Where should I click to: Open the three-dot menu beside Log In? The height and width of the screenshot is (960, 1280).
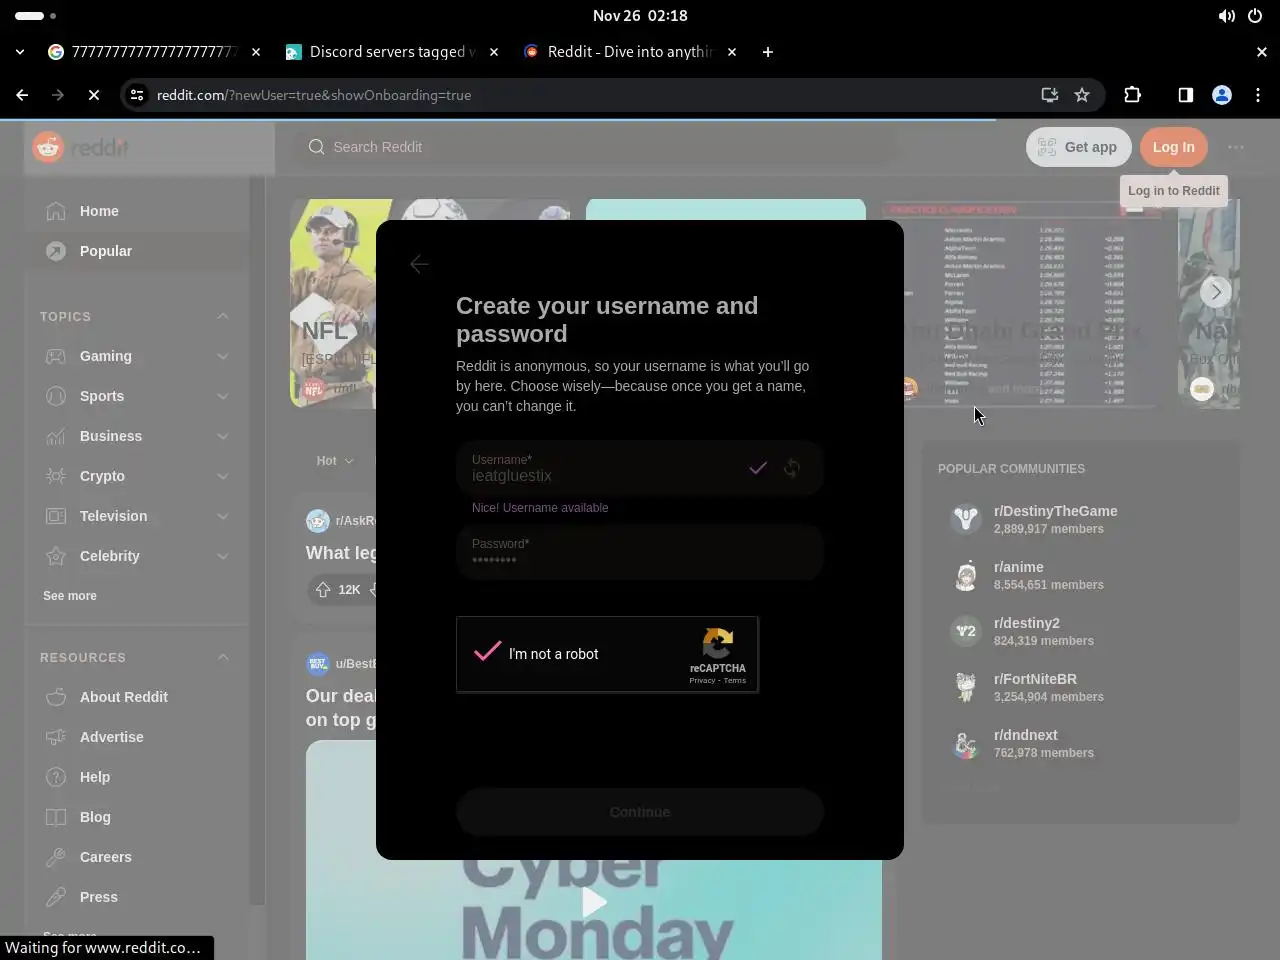pyautogui.click(x=1236, y=147)
